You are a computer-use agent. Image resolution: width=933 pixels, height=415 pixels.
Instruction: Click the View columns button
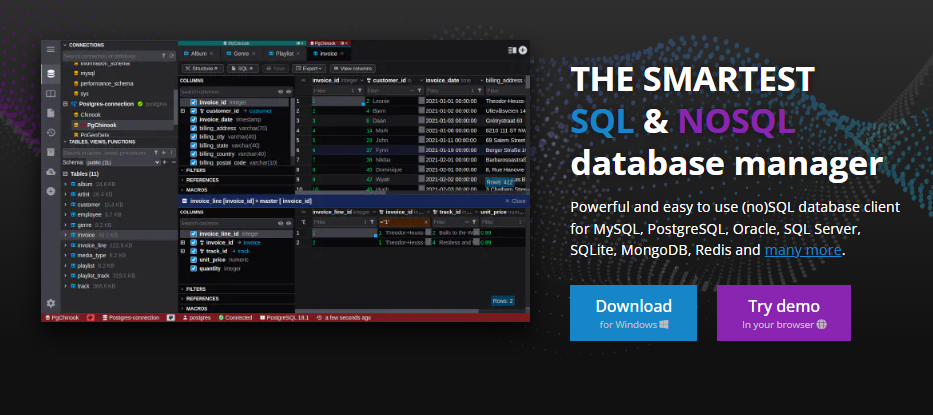point(353,68)
